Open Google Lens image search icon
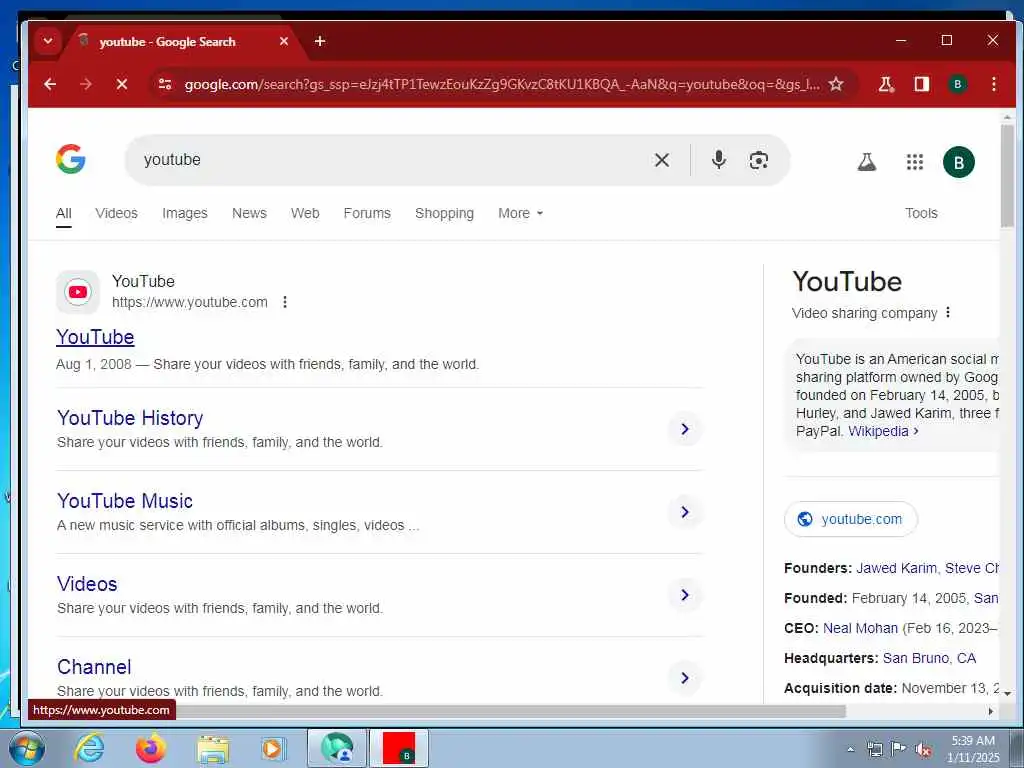Image resolution: width=1024 pixels, height=768 pixels. pyautogui.click(x=758, y=160)
